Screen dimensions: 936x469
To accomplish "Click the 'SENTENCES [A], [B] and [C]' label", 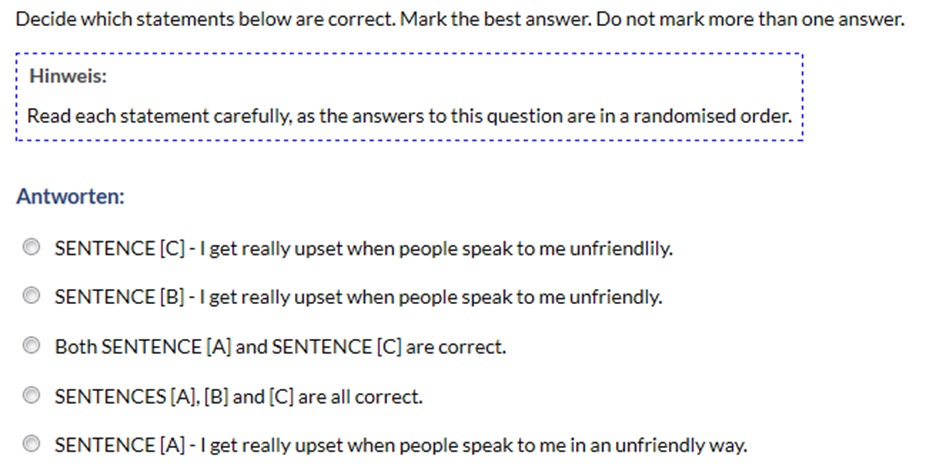I will (x=238, y=396).
